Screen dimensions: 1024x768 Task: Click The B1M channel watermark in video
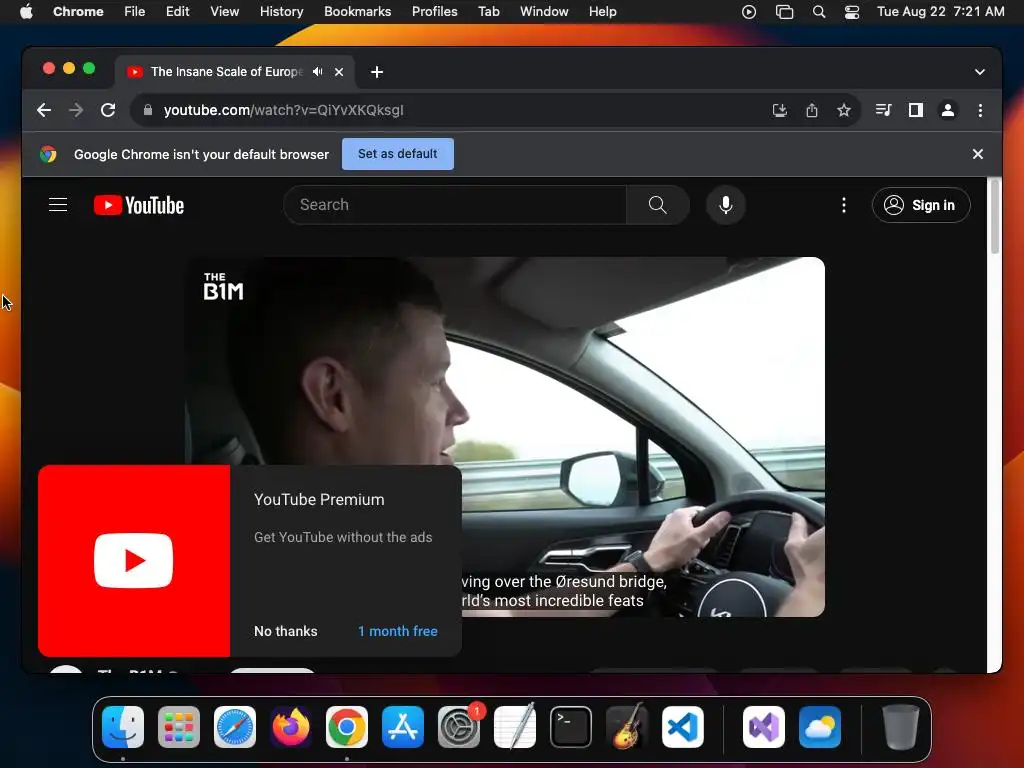coord(223,287)
